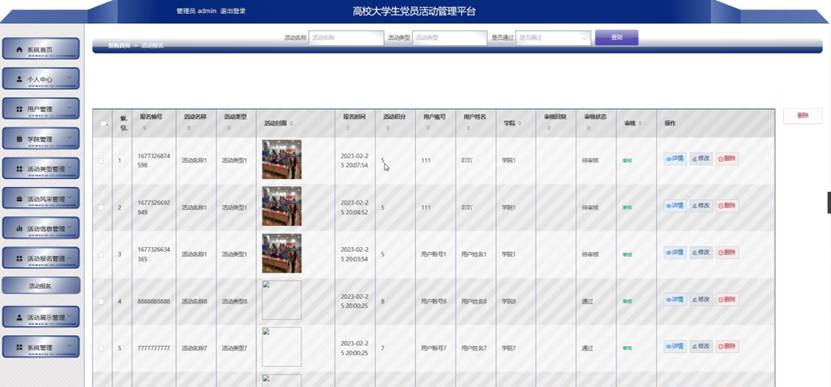Expand the 活动类型管理 sidebar menu
831x387 pixels.
pyautogui.click(x=41, y=168)
